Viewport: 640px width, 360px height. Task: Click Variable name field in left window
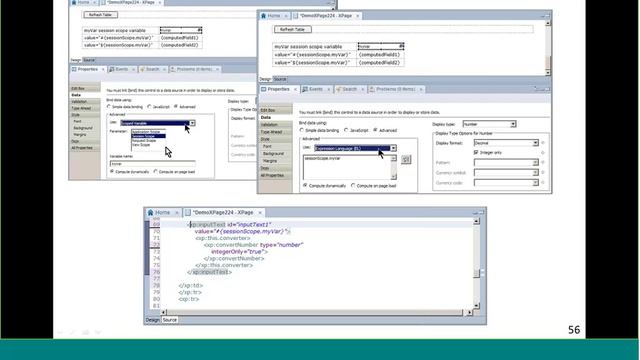point(152,164)
